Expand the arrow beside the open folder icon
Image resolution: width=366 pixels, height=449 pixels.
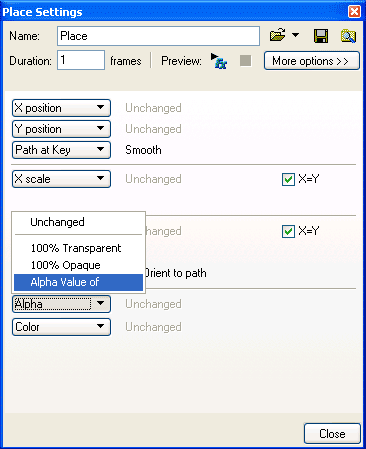295,35
